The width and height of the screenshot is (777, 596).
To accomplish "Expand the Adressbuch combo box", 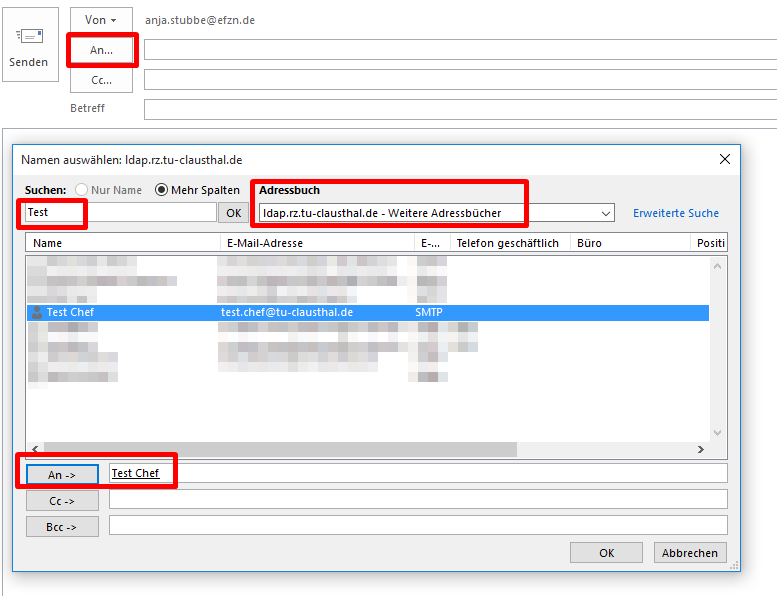I will [x=605, y=213].
